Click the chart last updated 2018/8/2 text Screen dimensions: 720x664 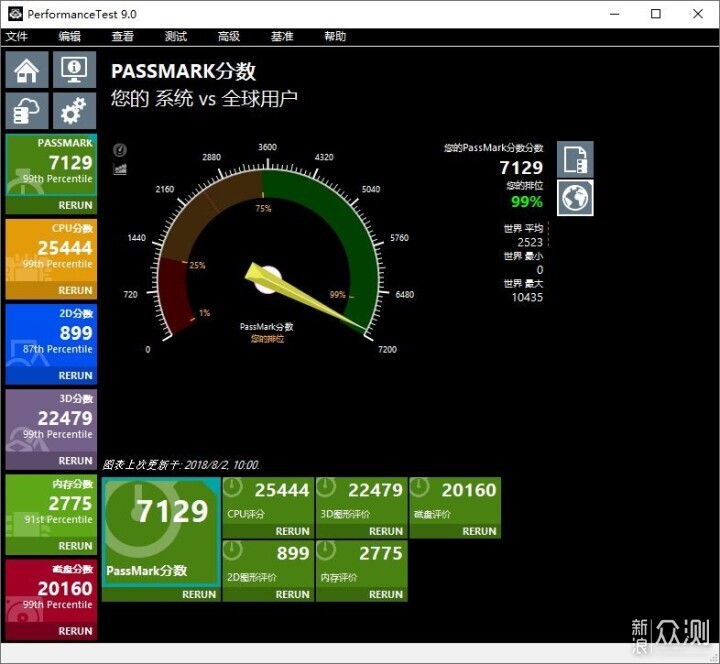[181, 465]
